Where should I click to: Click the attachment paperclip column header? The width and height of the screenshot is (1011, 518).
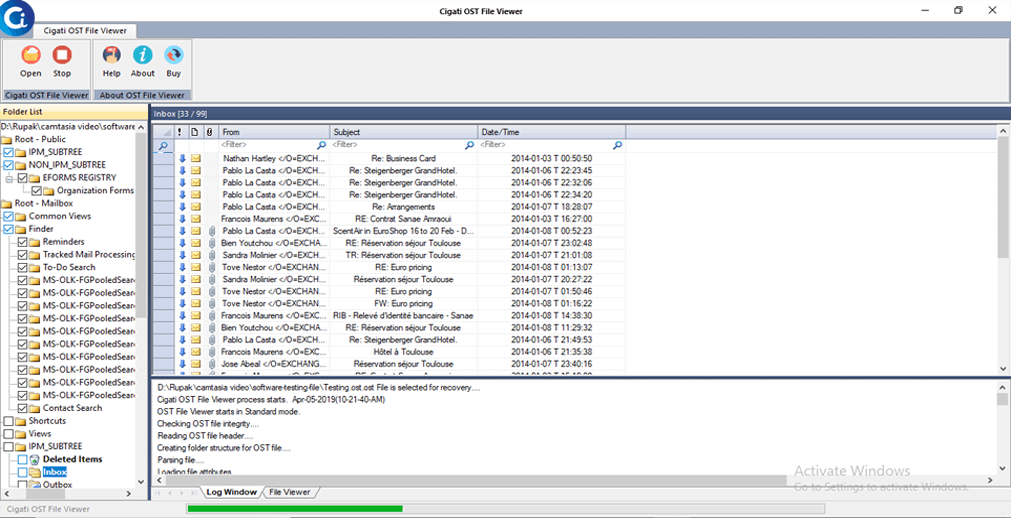tap(210, 132)
